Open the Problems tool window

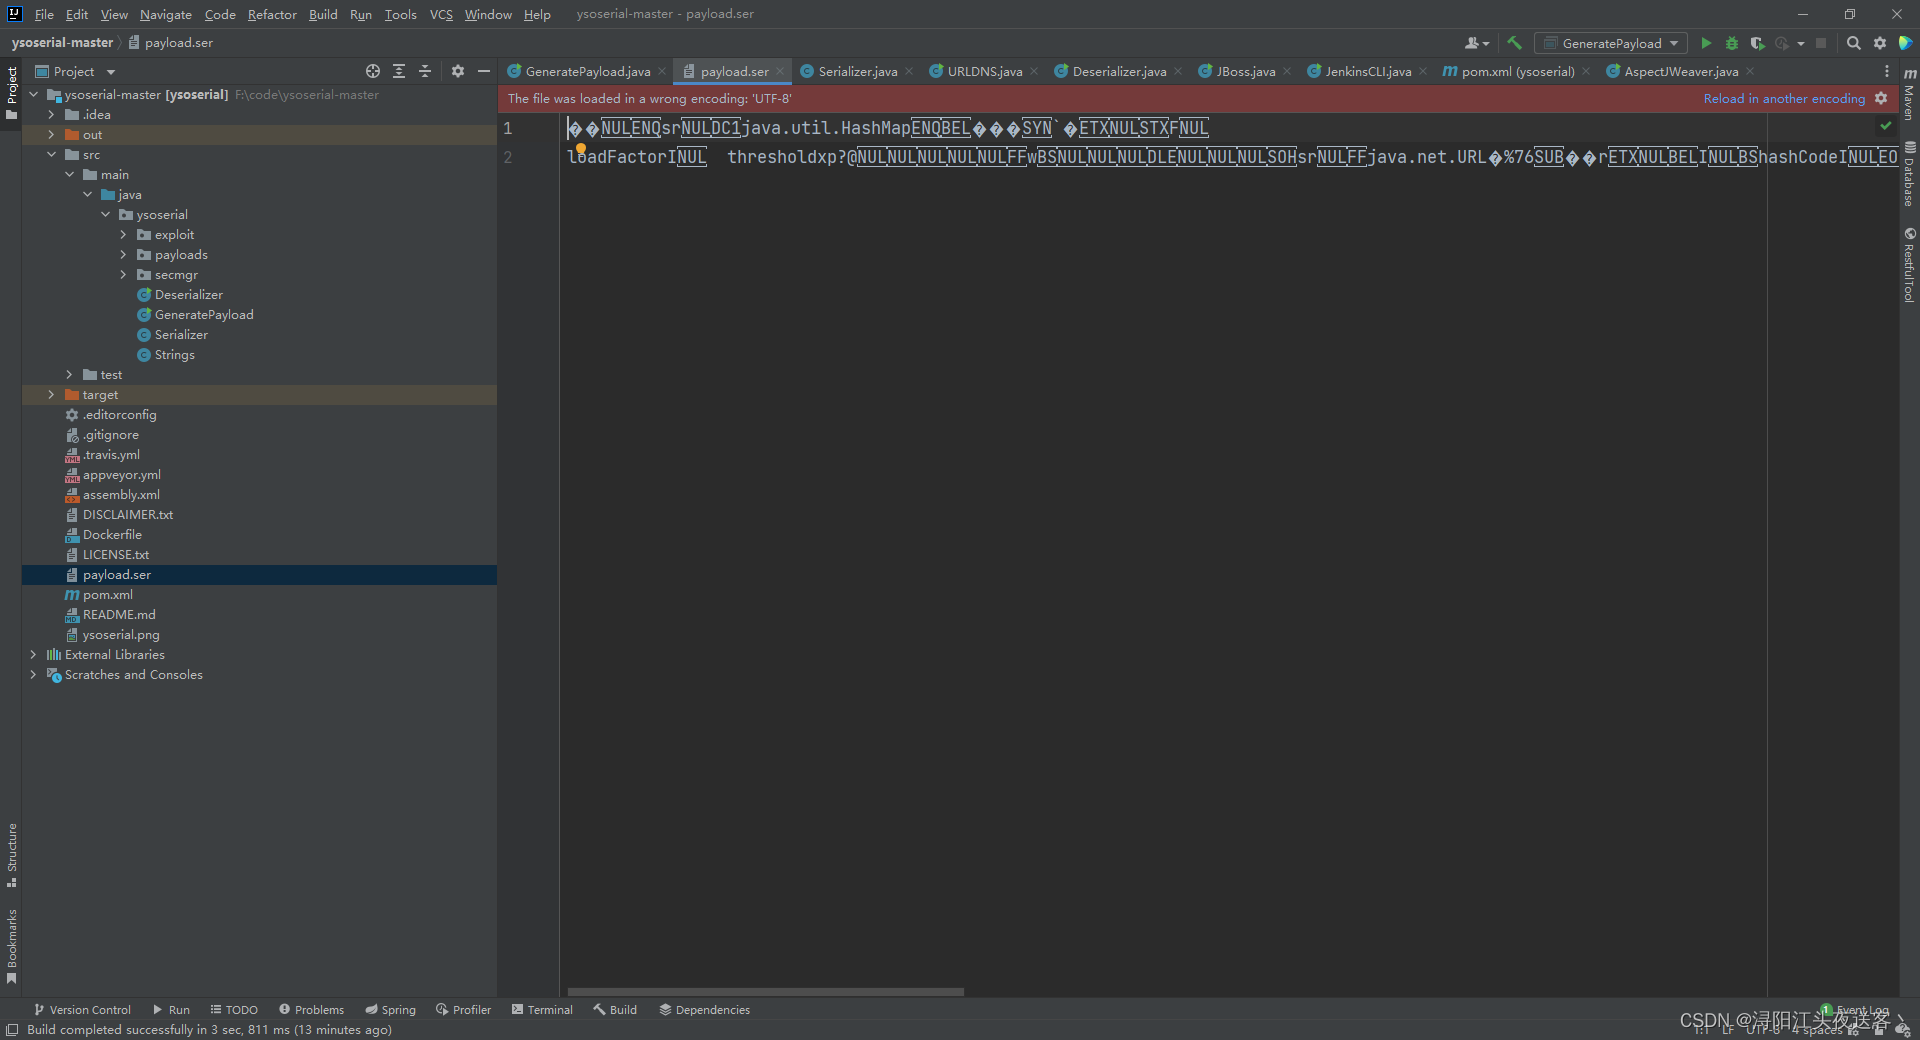(311, 1010)
